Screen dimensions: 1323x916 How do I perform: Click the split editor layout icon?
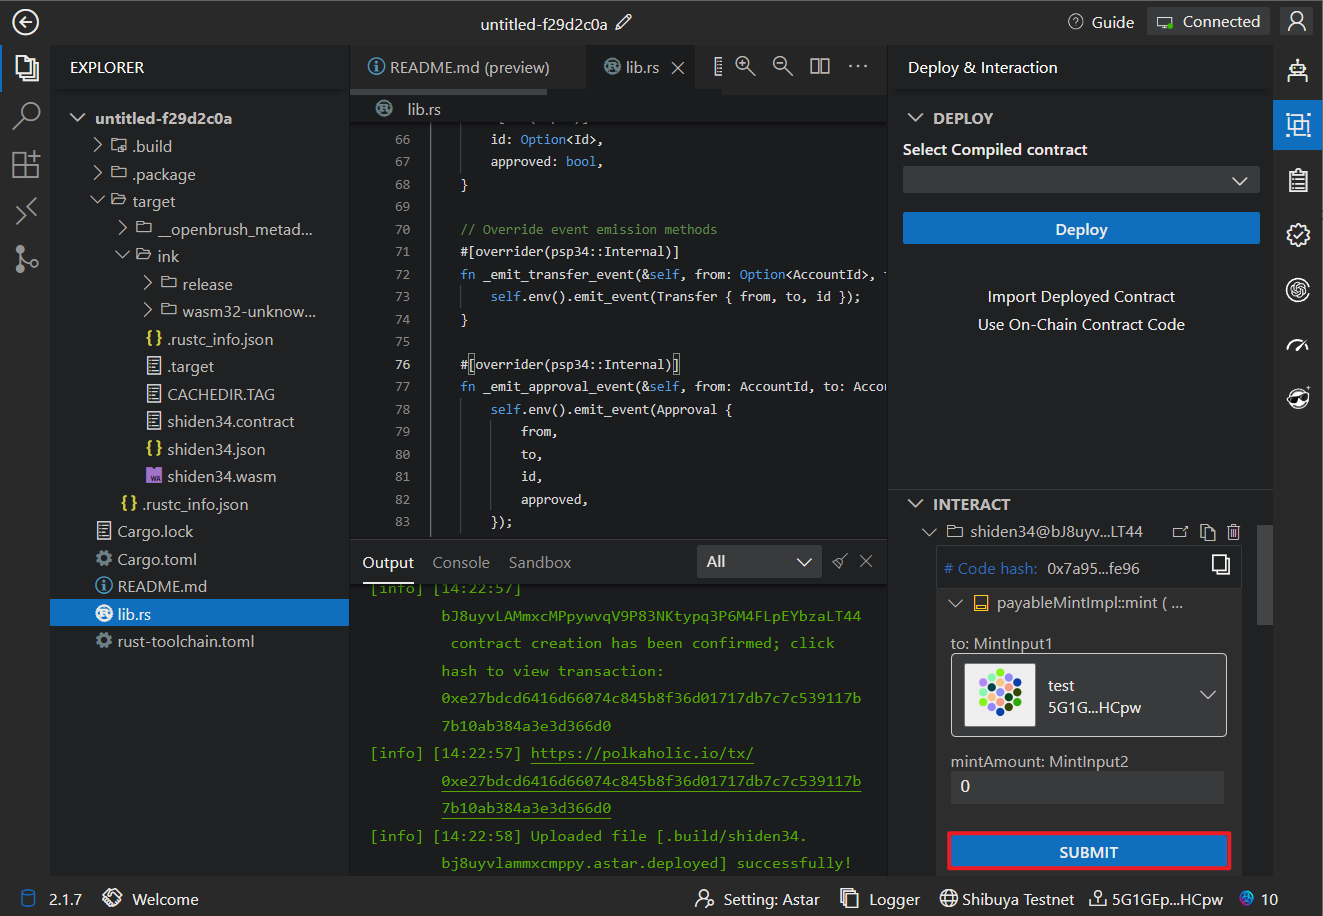coord(820,66)
